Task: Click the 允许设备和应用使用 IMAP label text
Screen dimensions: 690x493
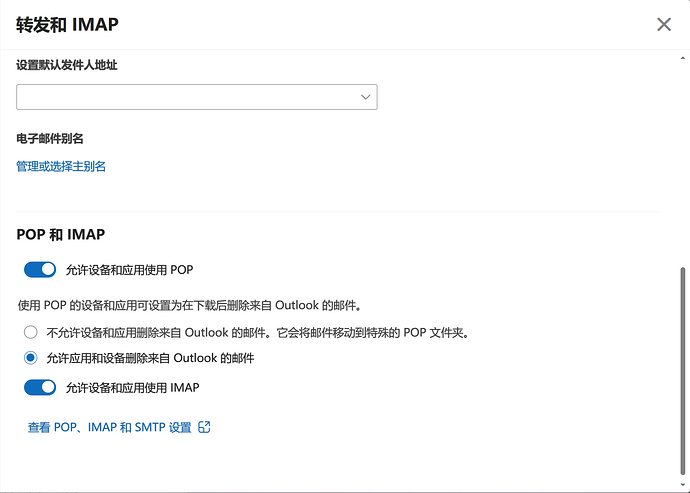Action: point(139,387)
